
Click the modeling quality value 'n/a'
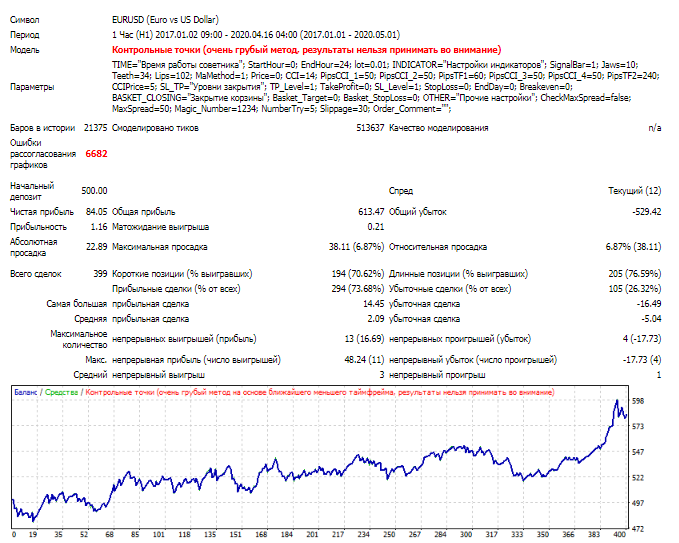tap(654, 128)
